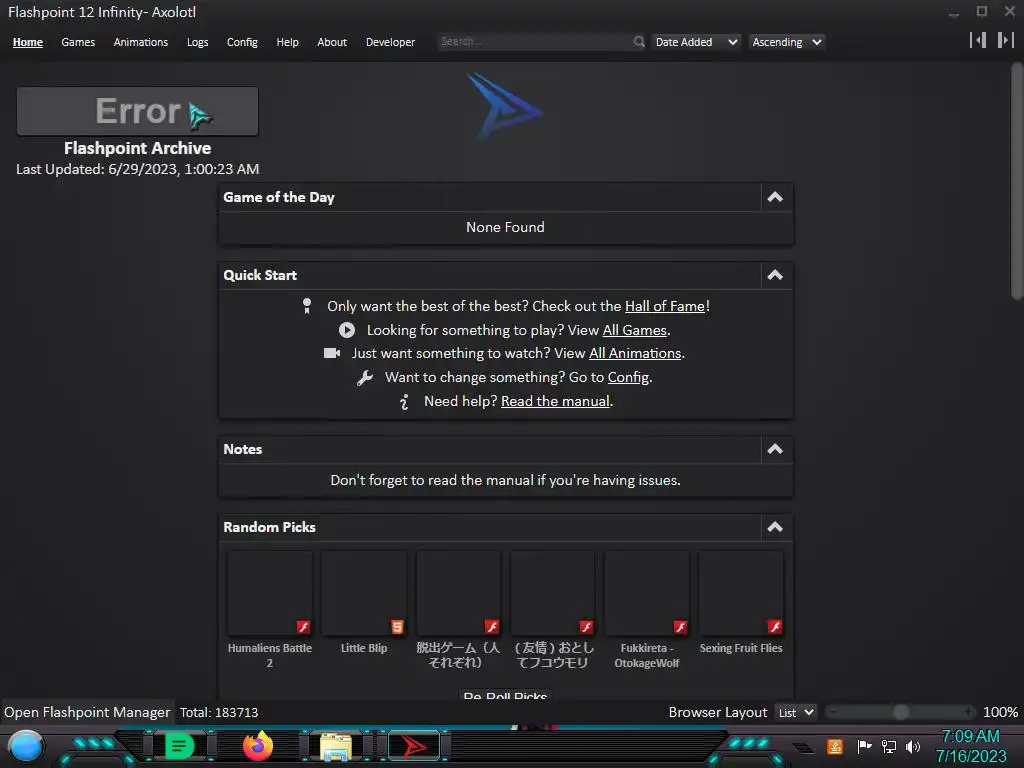Screen dimensions: 1024x768
Task: Follow the All Animations link
Action: (x=635, y=353)
